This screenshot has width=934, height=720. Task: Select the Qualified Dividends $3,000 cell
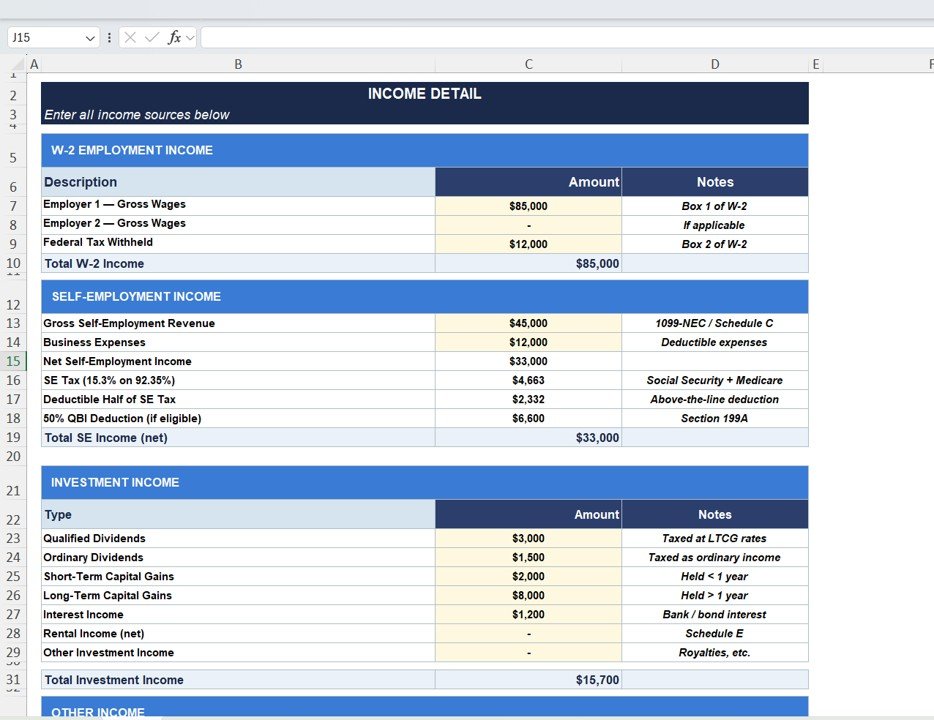(528, 538)
